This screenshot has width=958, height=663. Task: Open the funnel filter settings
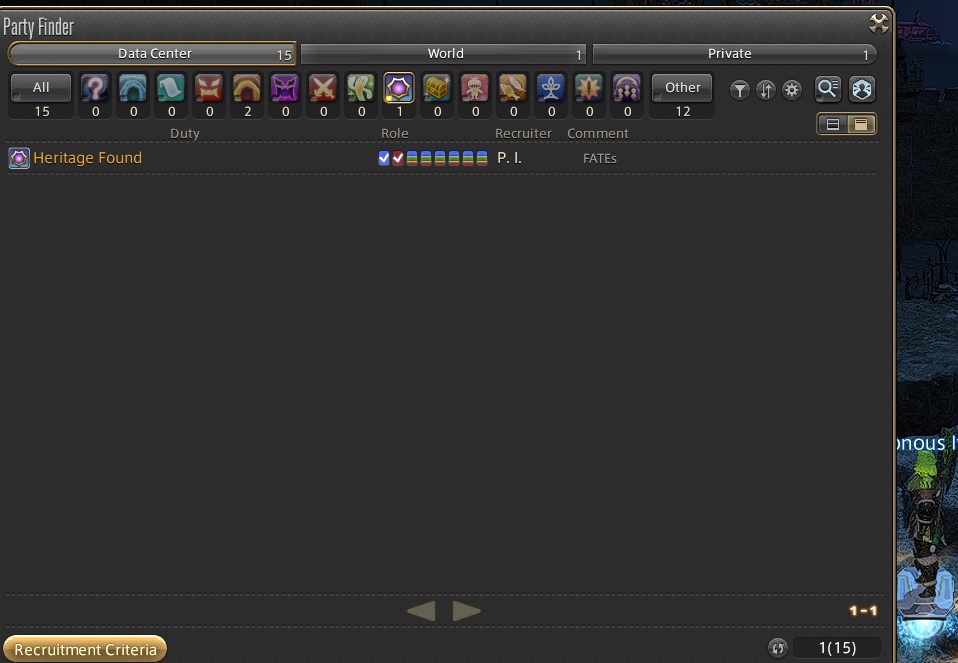pyautogui.click(x=739, y=90)
